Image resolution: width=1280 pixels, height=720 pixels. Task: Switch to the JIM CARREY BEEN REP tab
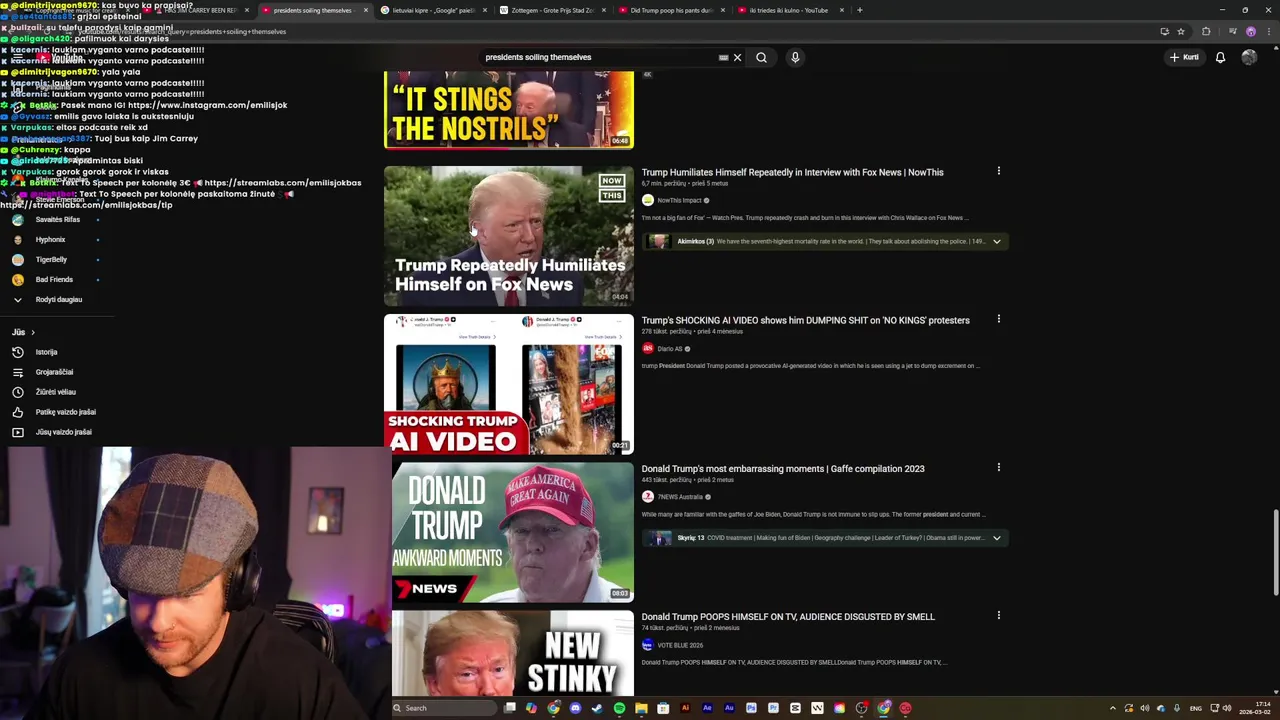195,10
